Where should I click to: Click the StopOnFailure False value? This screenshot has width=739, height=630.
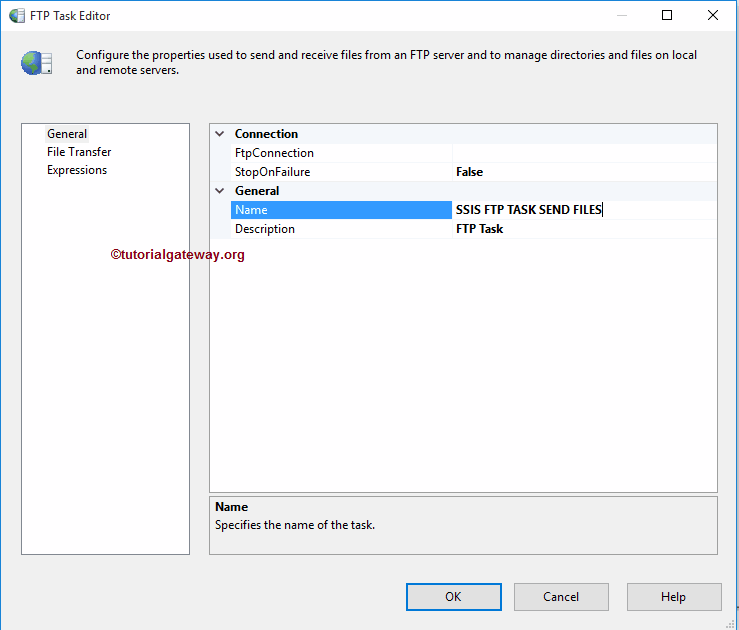469,172
